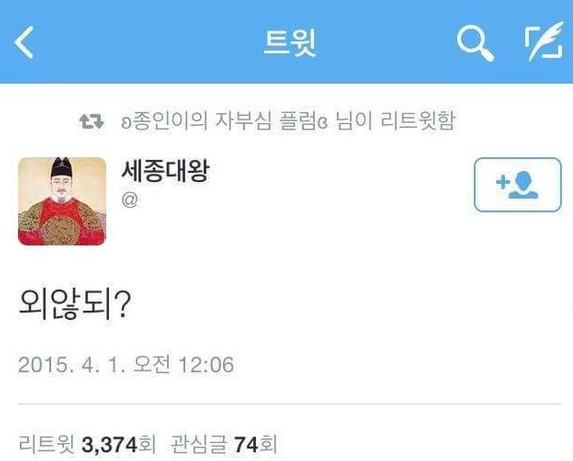Tap the 세종대왕 display name
This screenshot has width=573, height=461.
click(165, 171)
